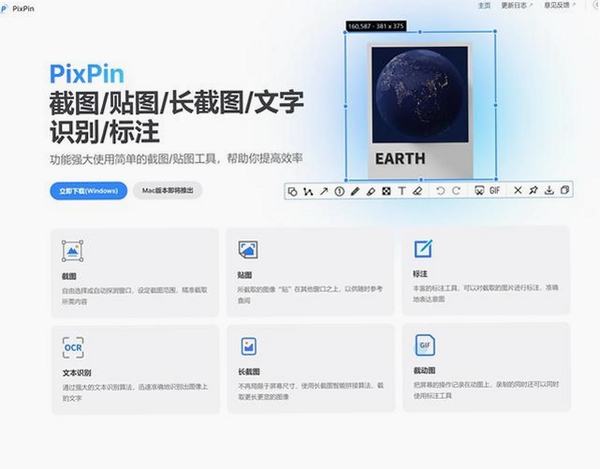Viewport: 600px width, 469px height.
Task: Select the arrow annotation tool
Action: point(324,191)
